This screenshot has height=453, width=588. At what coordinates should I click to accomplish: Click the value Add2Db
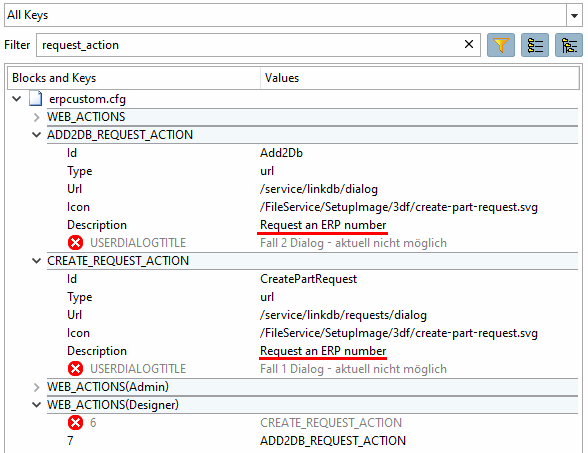(x=281, y=153)
